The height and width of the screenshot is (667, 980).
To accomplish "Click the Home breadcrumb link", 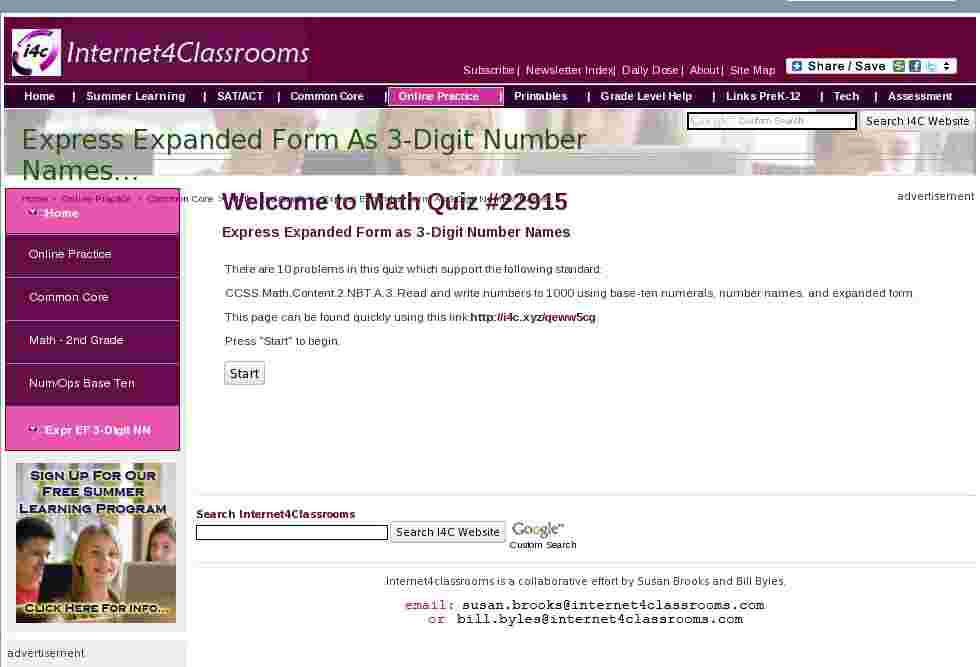I will (34, 199).
